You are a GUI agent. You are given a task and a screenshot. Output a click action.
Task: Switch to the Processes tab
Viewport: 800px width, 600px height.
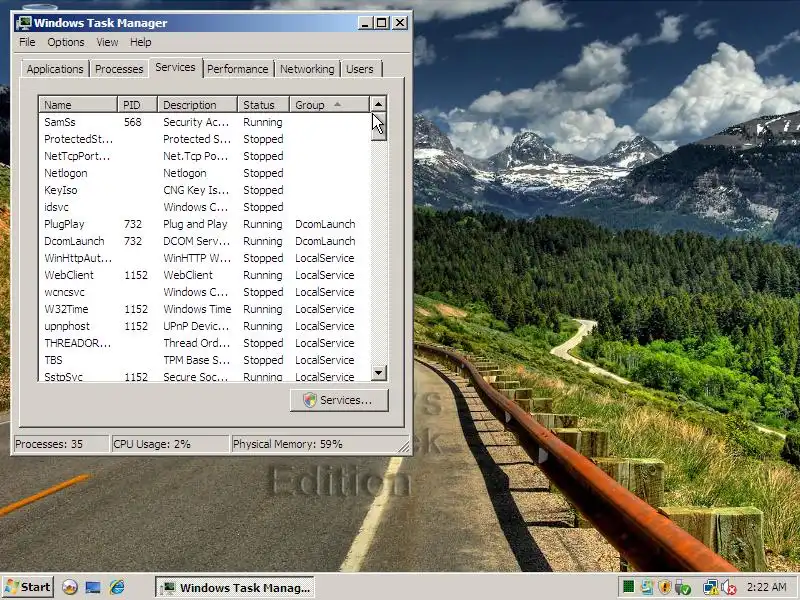tap(119, 69)
